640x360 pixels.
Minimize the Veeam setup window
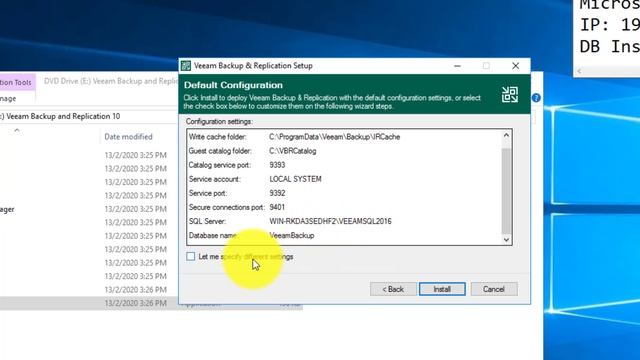pos(457,66)
